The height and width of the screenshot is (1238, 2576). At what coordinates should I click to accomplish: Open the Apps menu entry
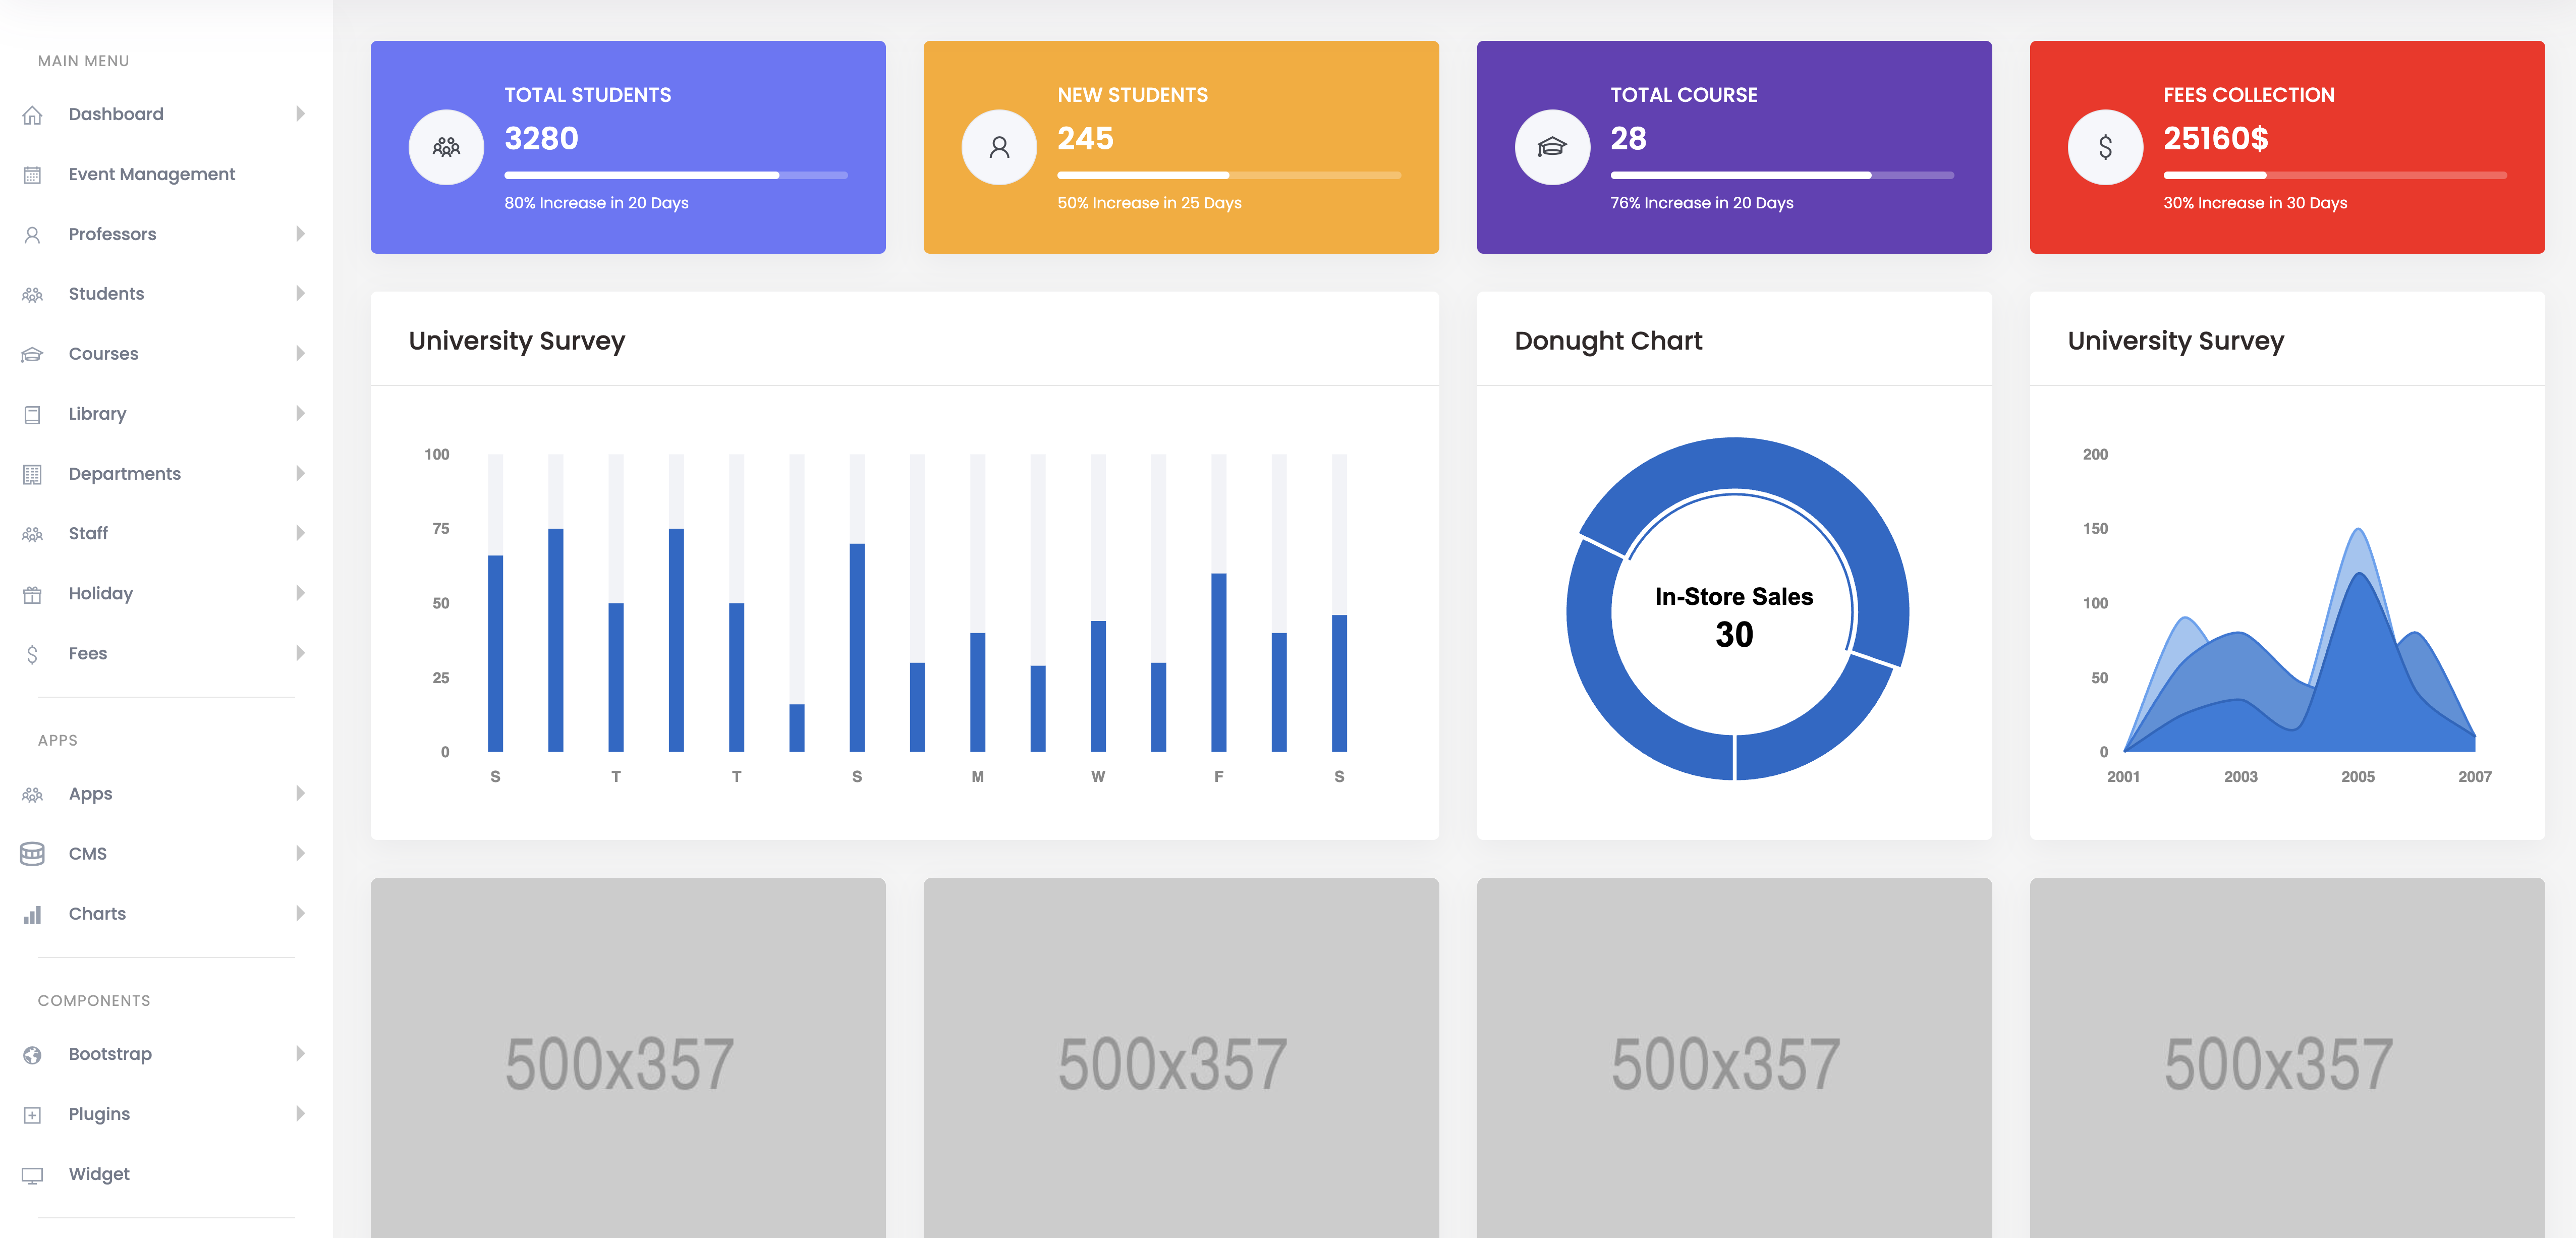90,794
